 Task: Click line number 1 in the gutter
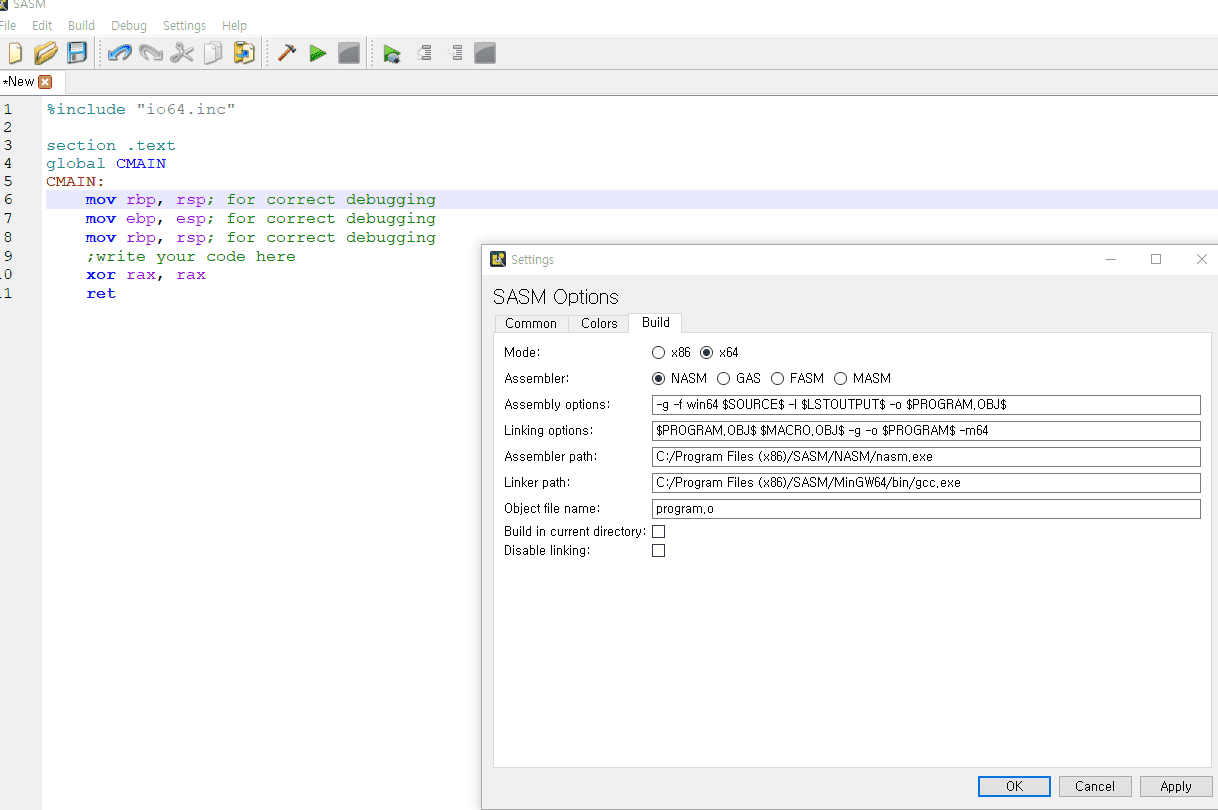click(7, 109)
